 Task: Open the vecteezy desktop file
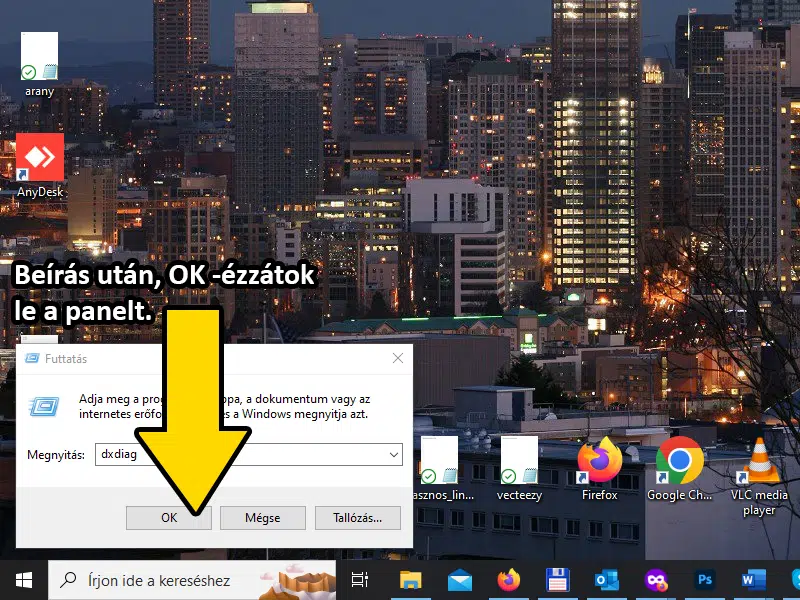point(519,468)
